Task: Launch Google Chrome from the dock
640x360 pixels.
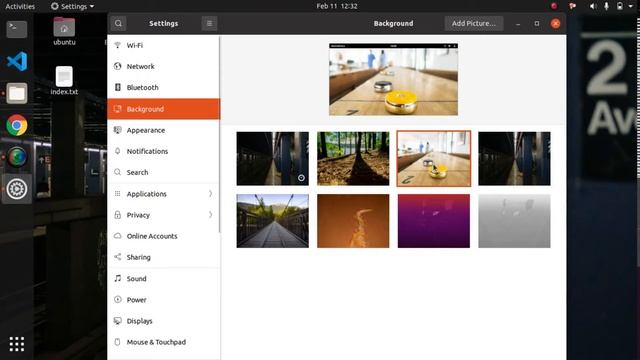Action: point(17,125)
